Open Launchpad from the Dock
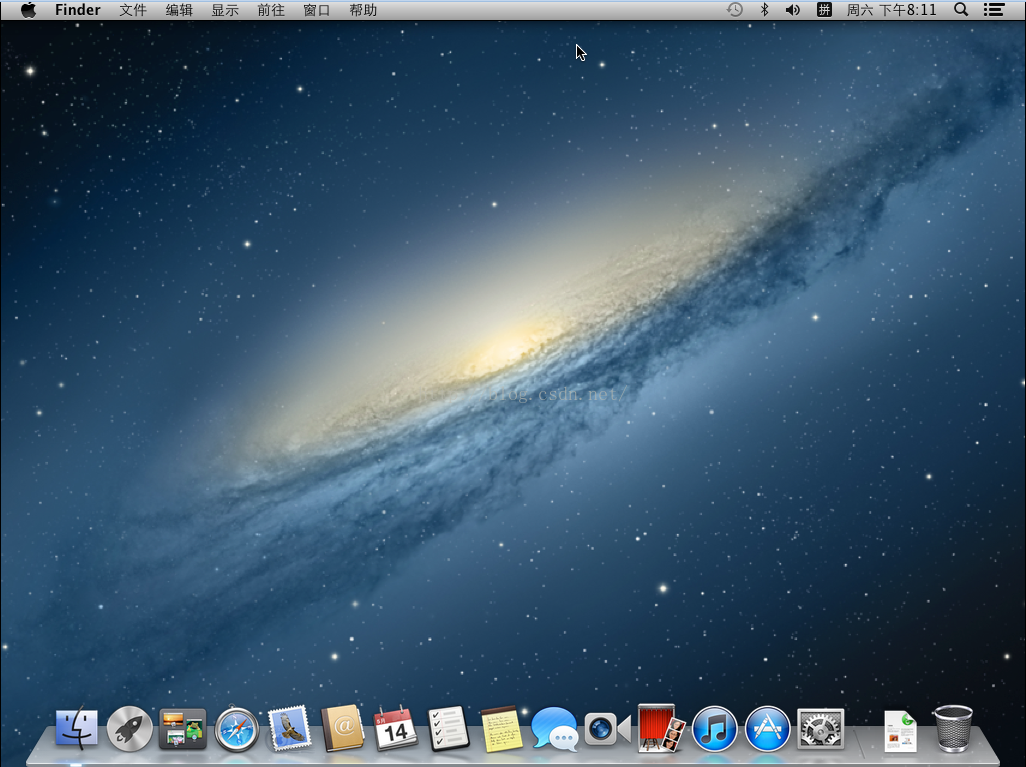 (130, 729)
